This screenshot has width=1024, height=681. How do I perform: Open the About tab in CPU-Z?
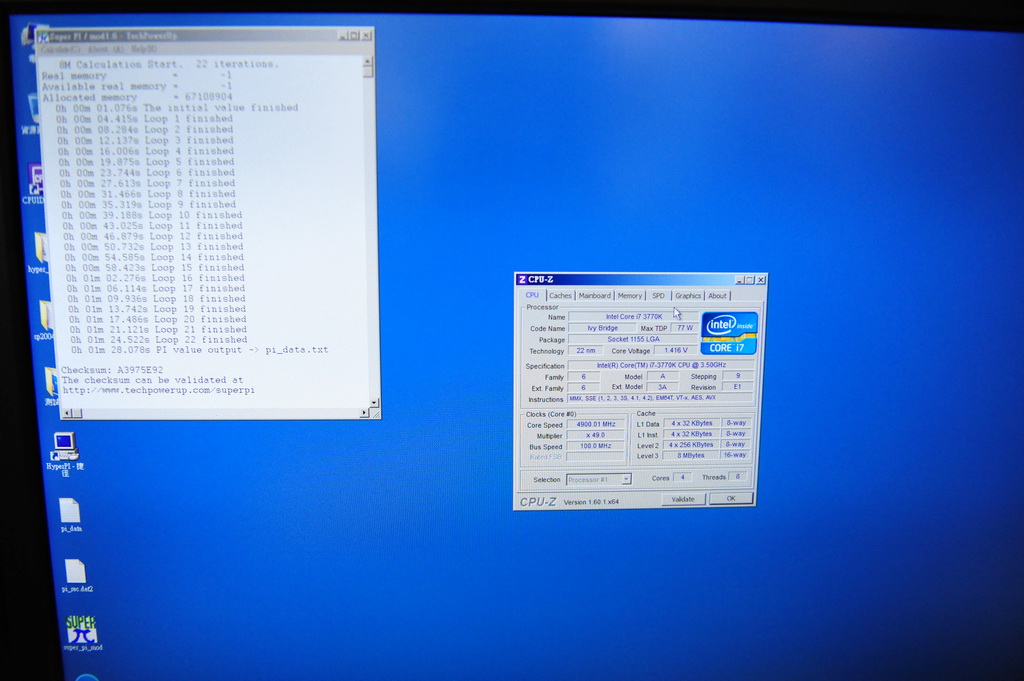point(717,296)
